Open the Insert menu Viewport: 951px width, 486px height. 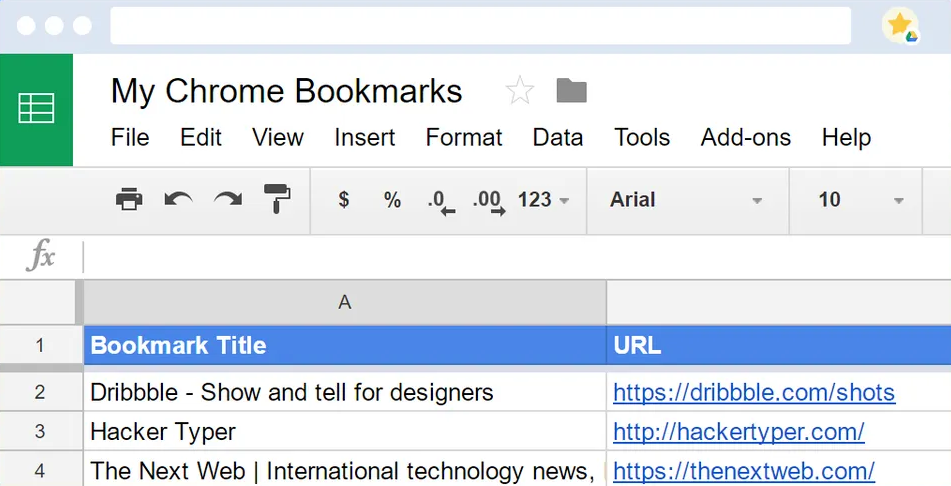[365, 138]
